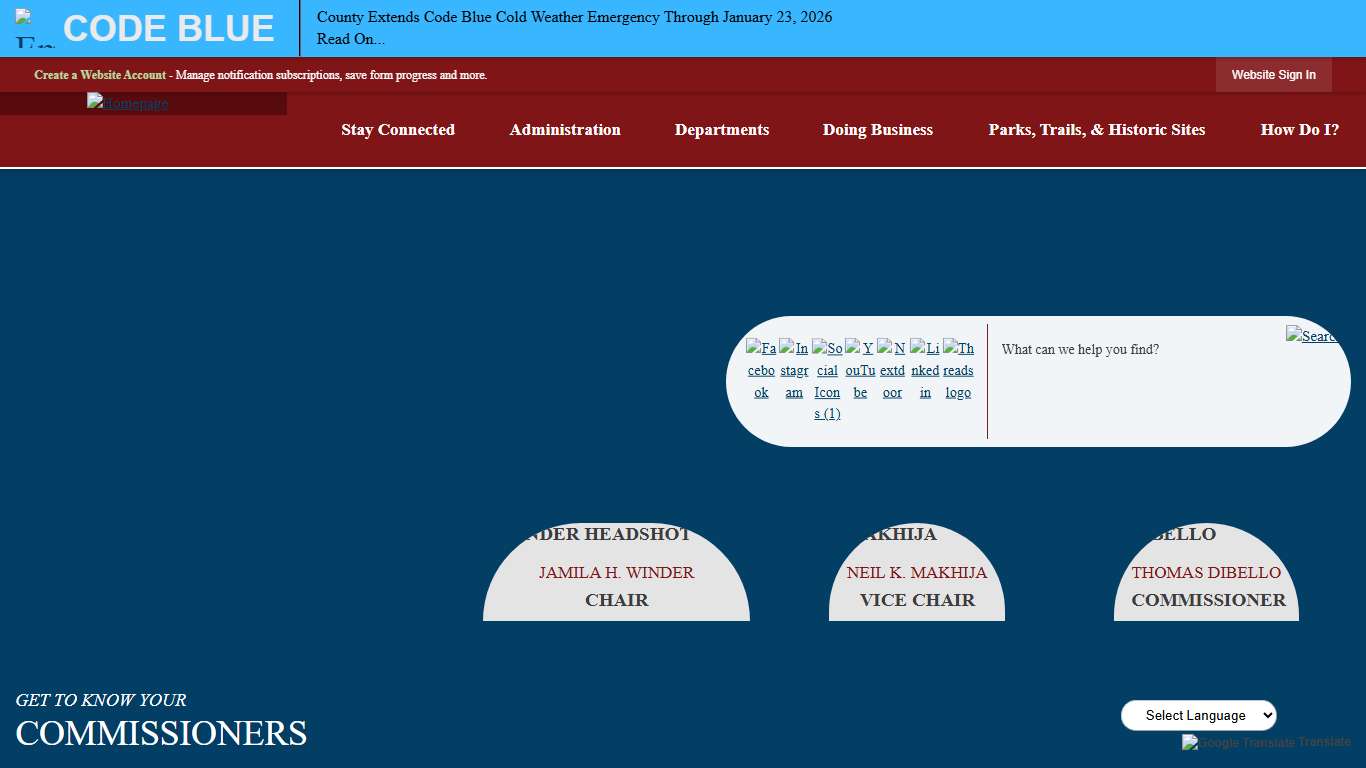
Task: Click the Create a Website Account link
Action: (x=100, y=75)
